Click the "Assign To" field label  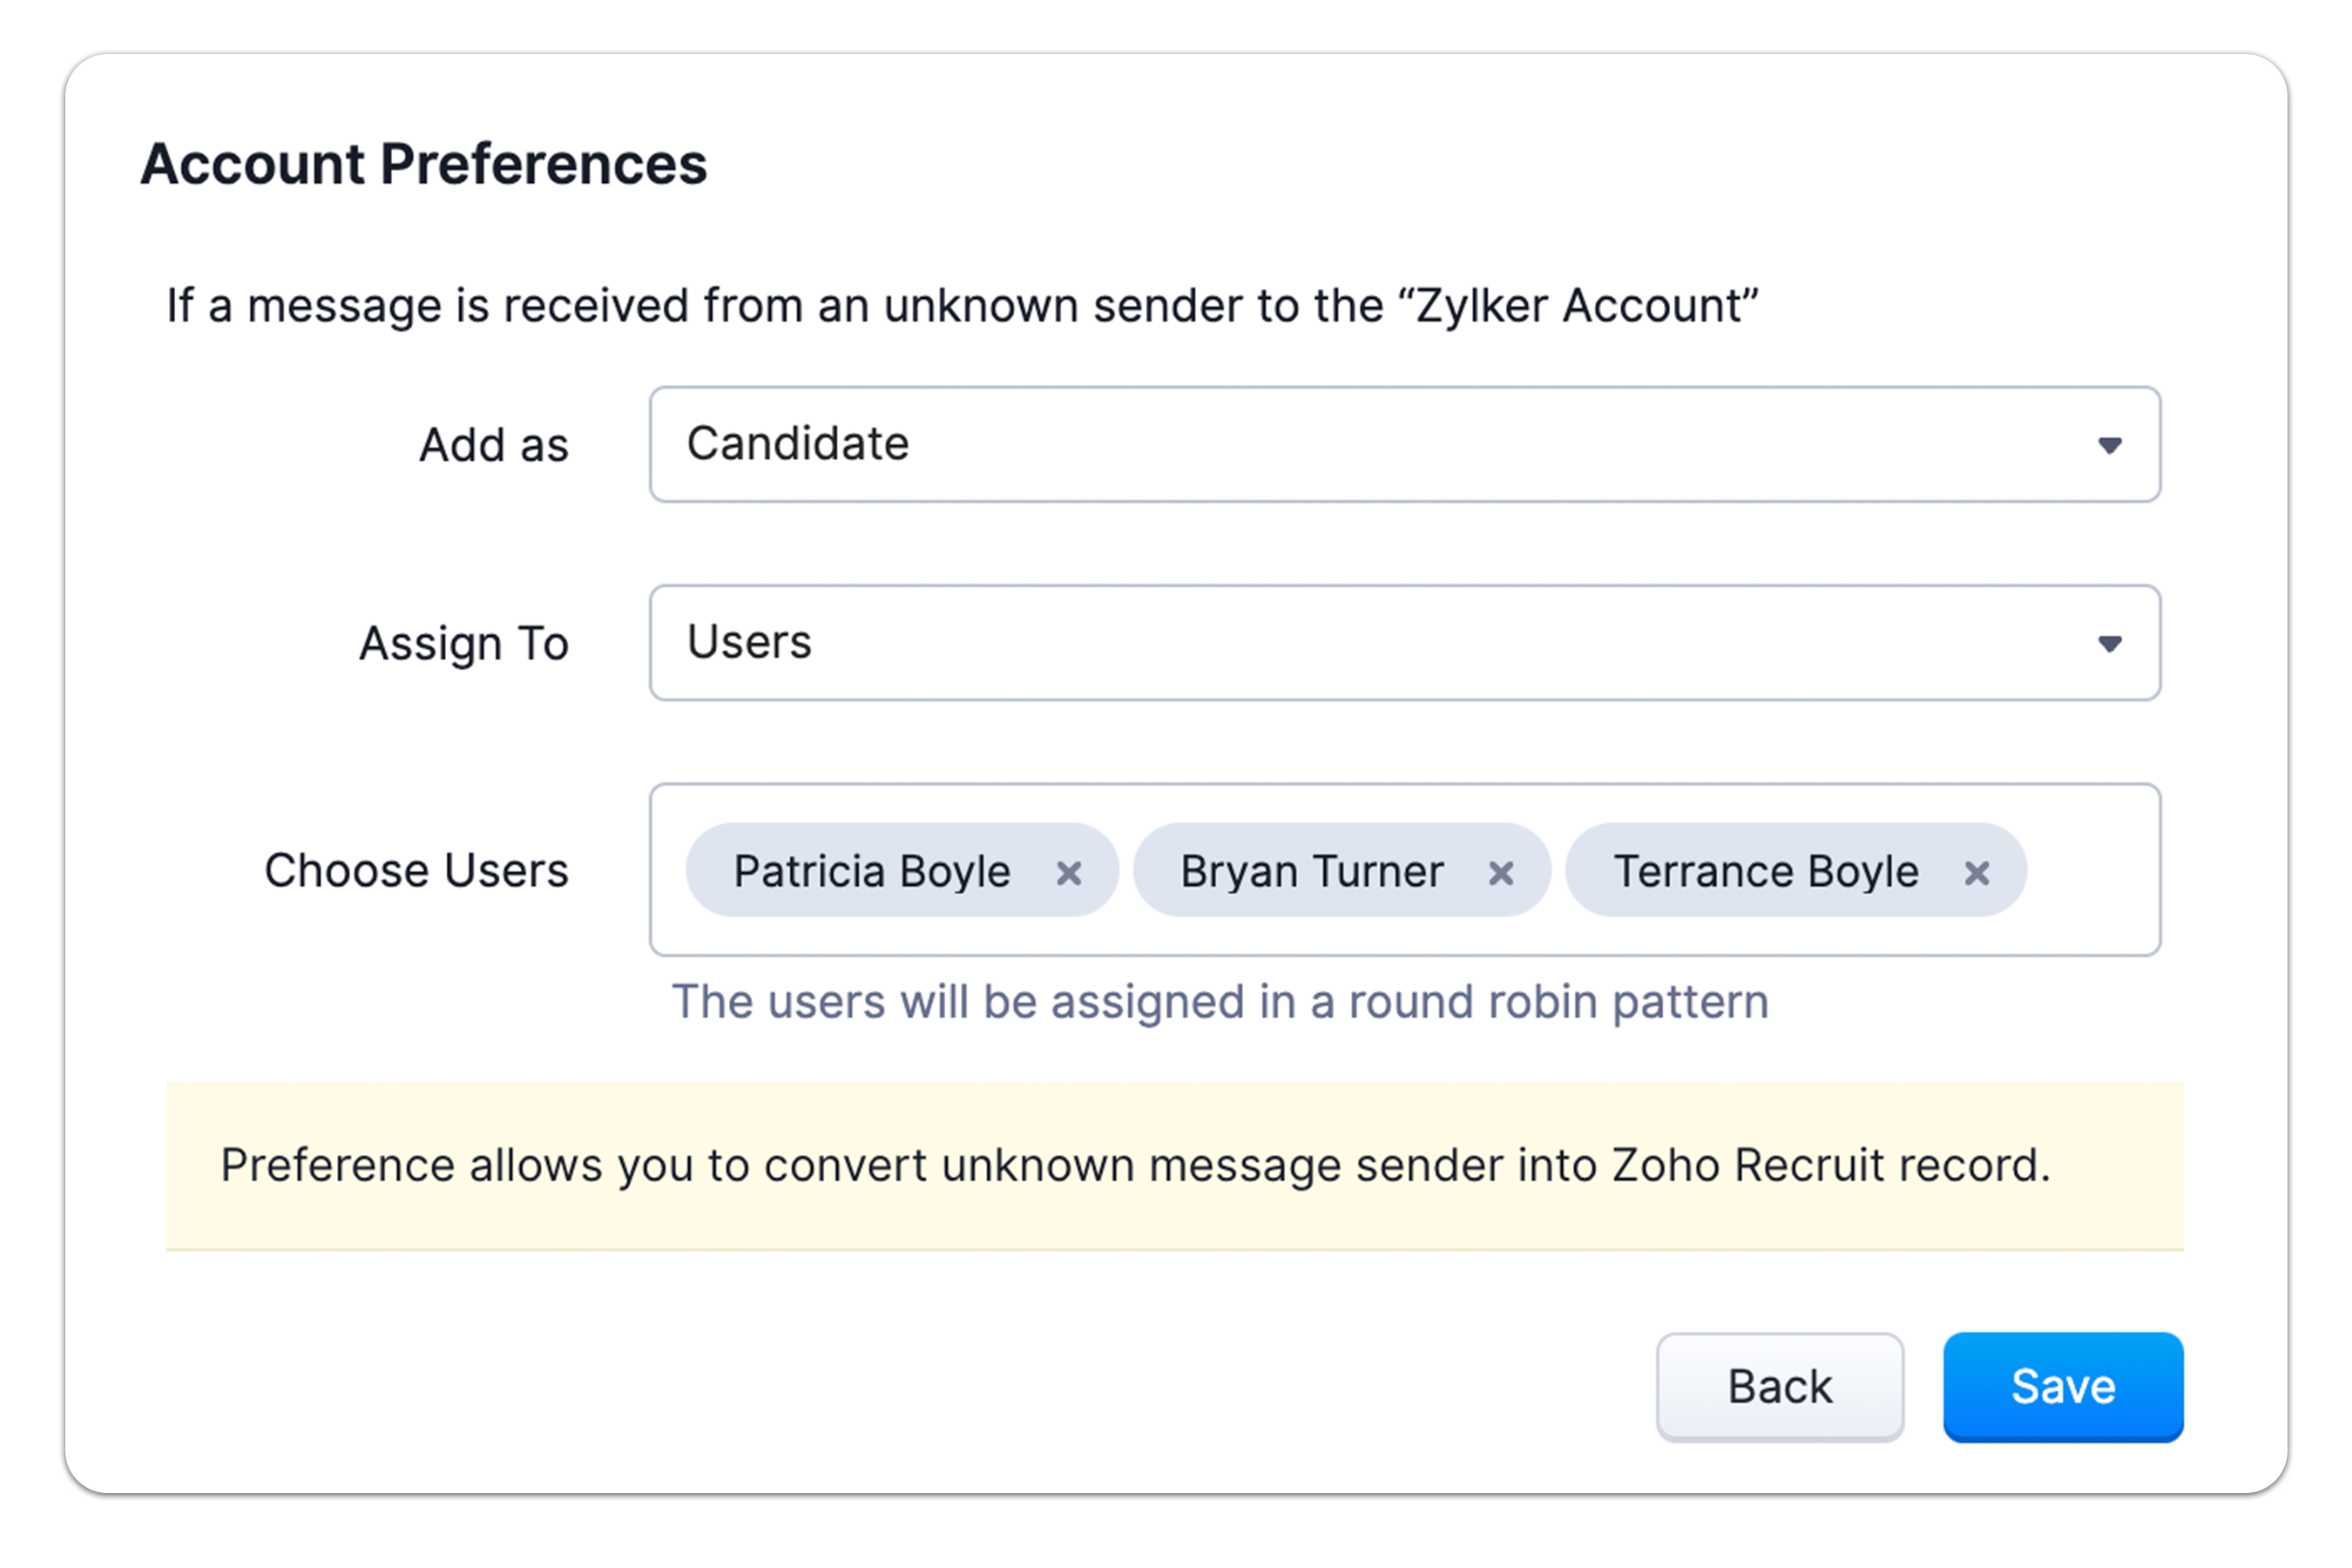(463, 643)
